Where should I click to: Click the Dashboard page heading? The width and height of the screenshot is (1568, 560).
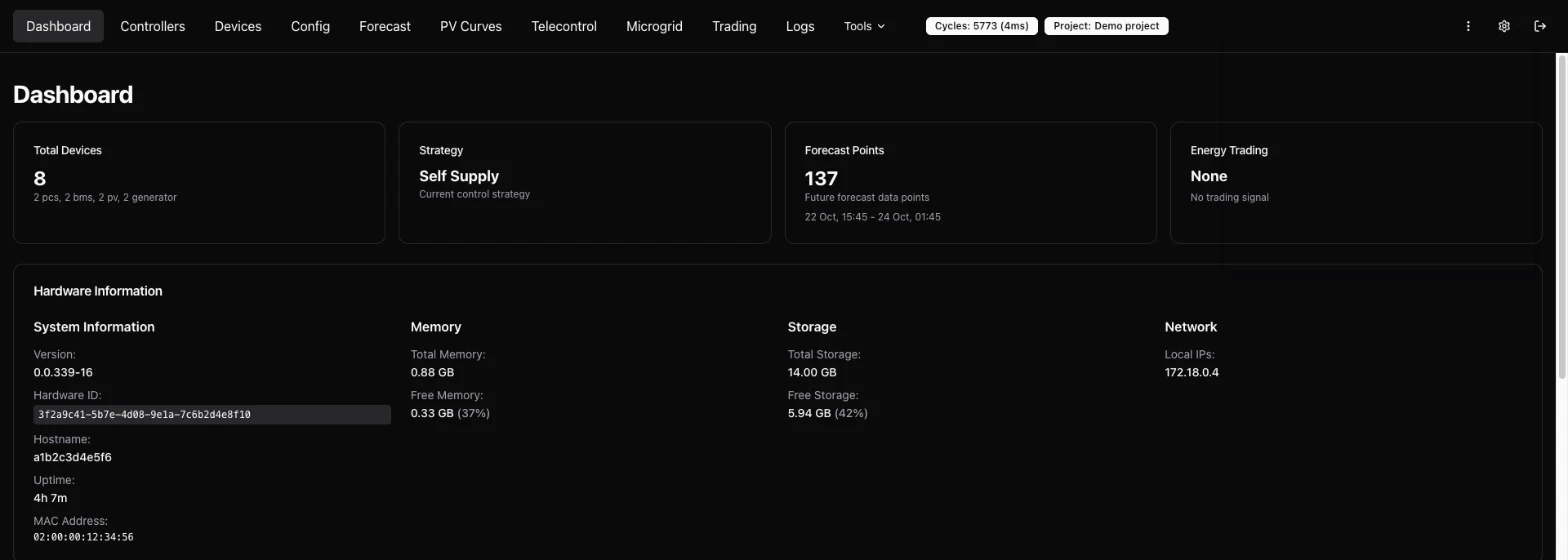coord(73,95)
